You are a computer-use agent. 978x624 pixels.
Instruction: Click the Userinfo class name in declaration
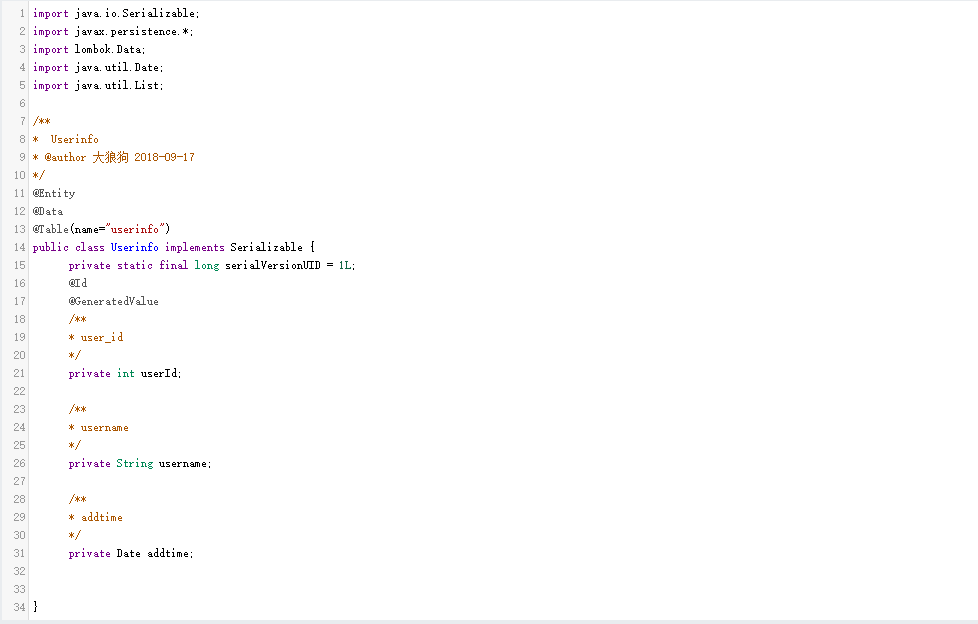click(134, 248)
